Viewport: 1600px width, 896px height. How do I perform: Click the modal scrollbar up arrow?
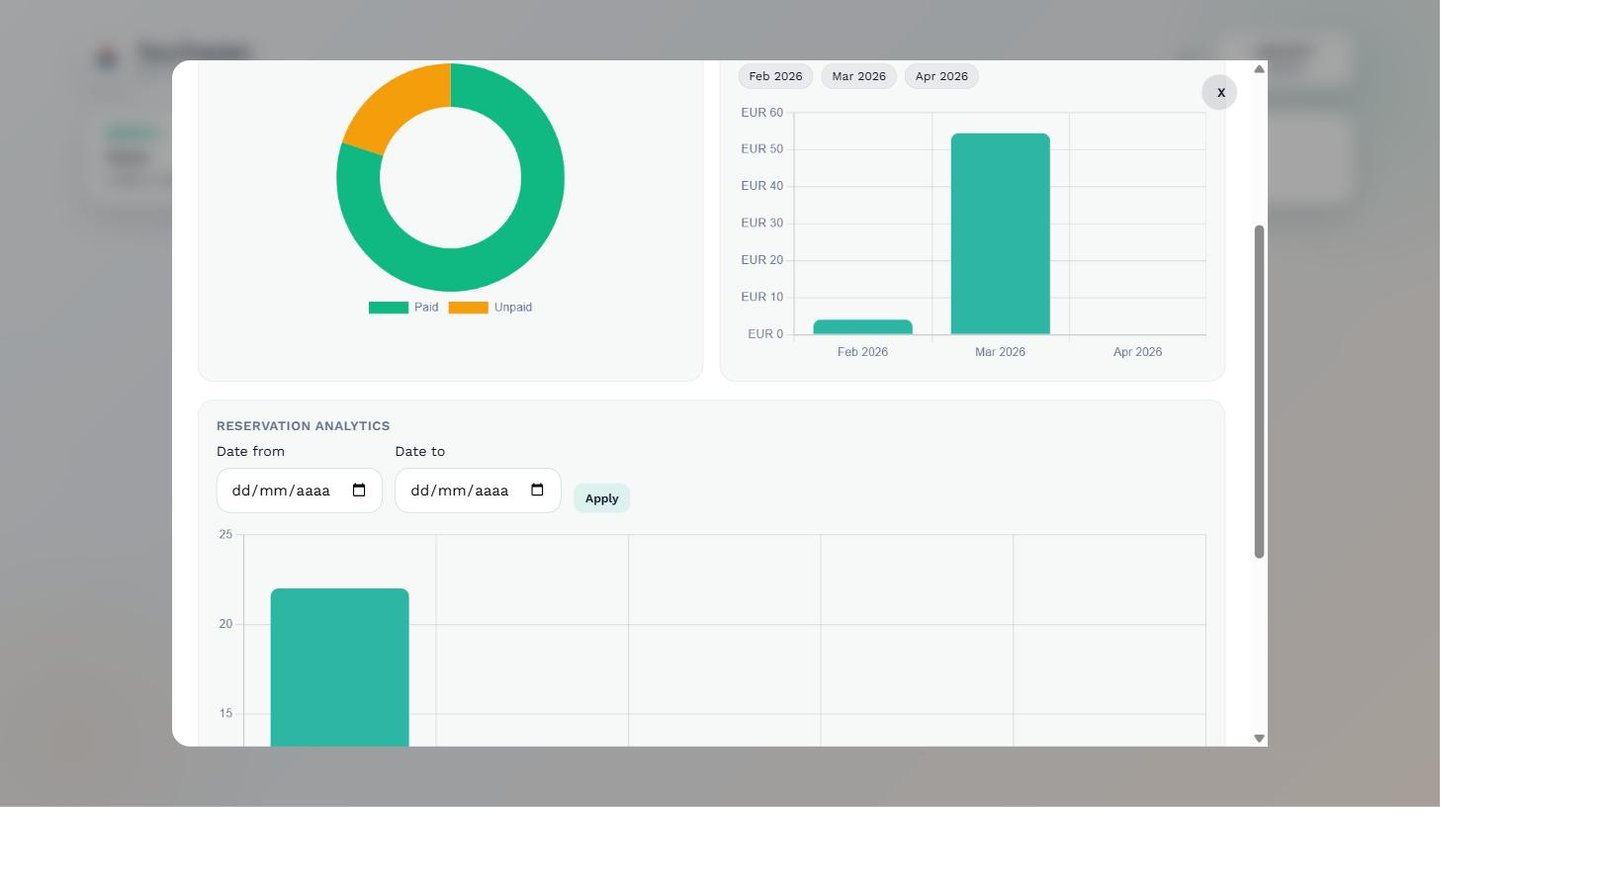pos(1259,69)
